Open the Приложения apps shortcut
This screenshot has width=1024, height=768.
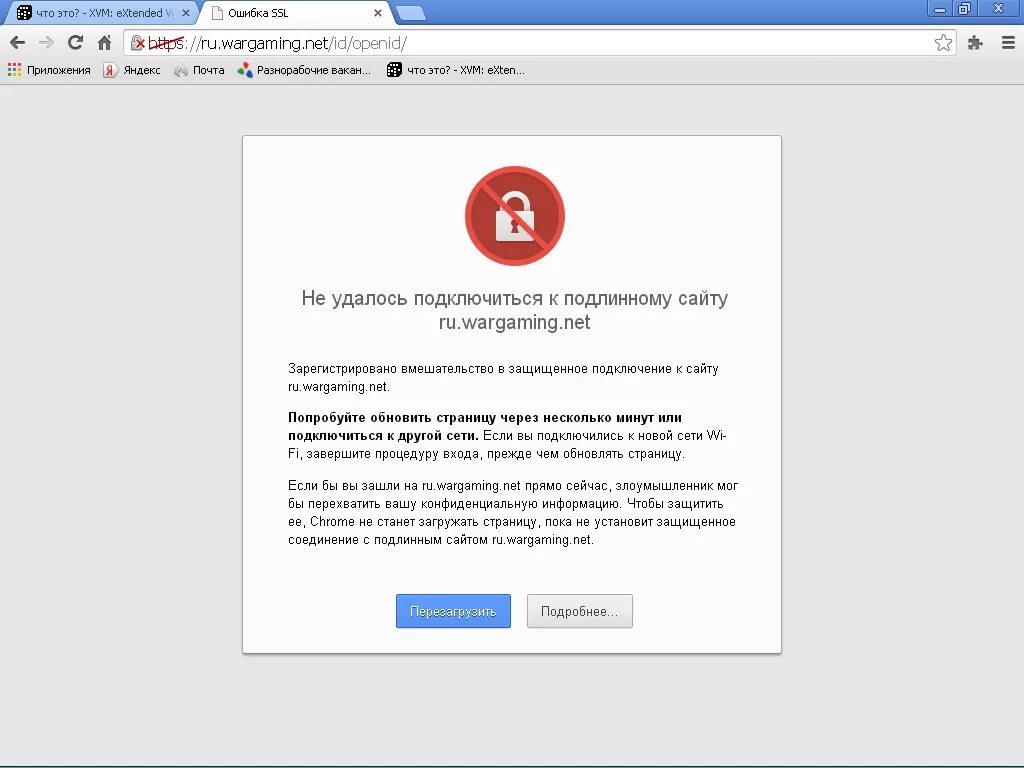(49, 70)
